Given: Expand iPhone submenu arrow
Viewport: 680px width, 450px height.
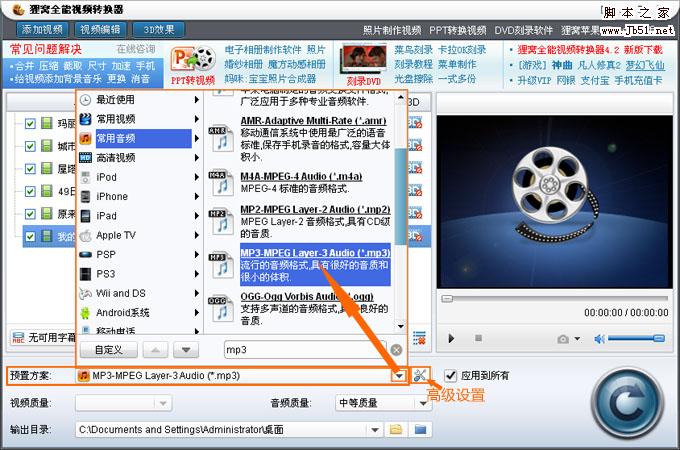Looking at the screenshot, I should (x=197, y=196).
